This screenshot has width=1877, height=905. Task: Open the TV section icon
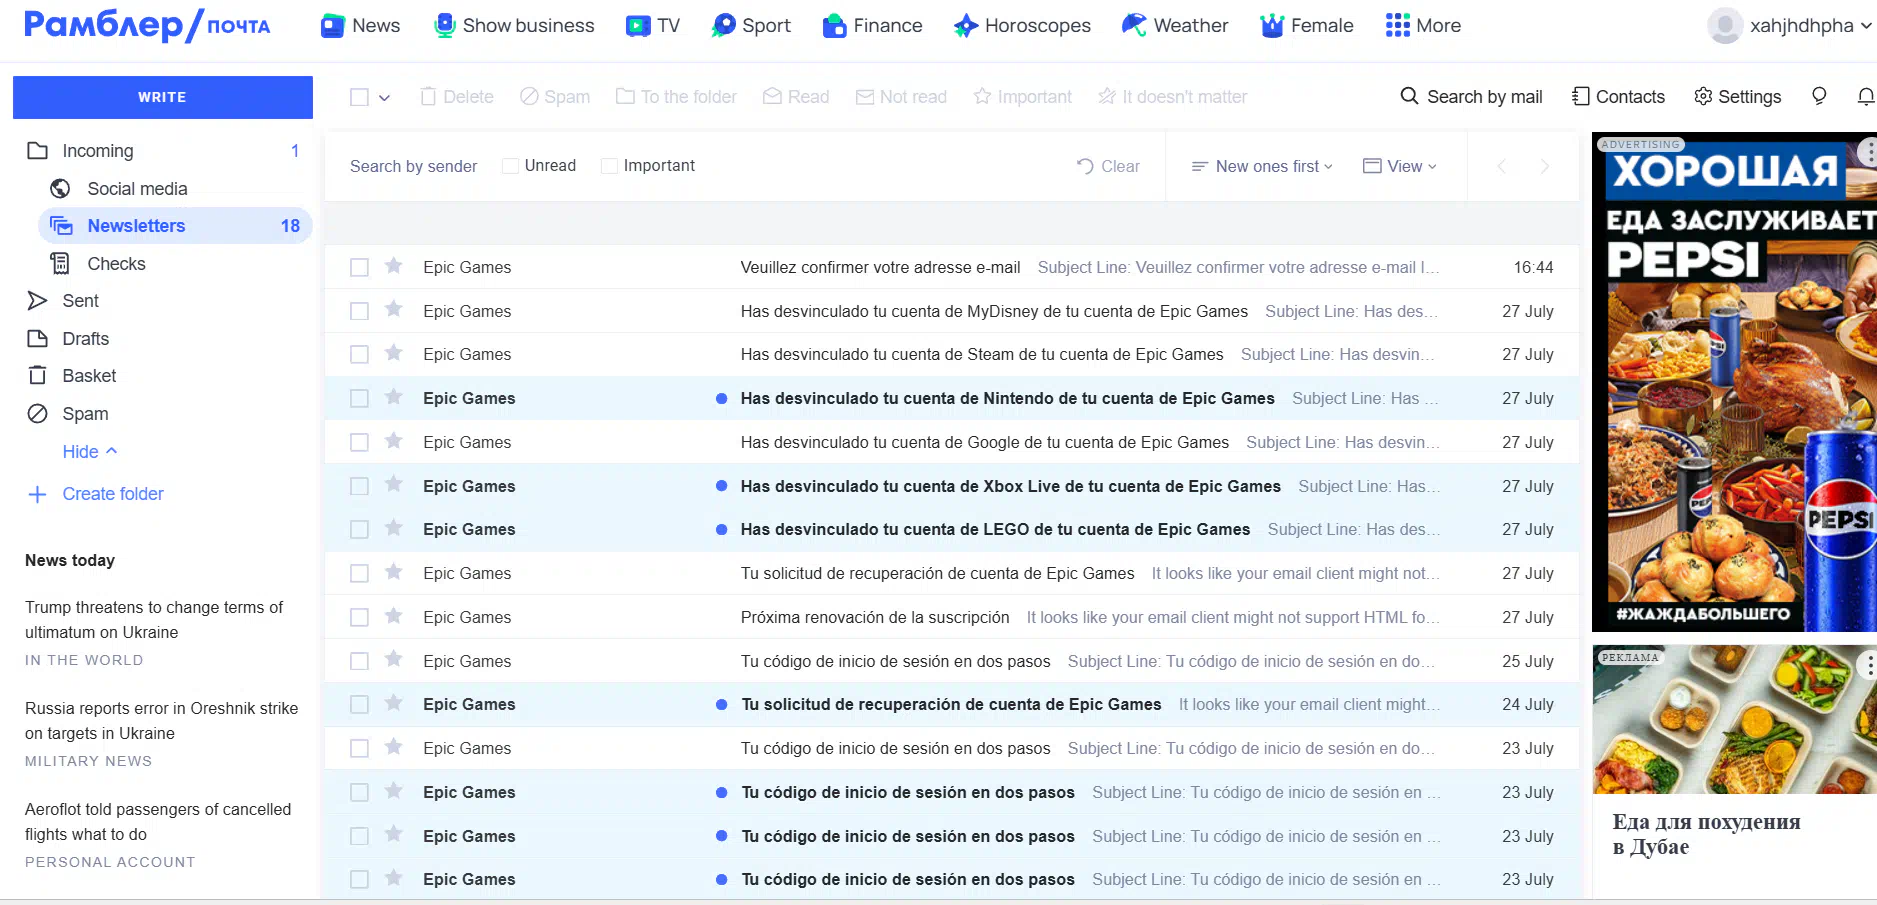click(637, 26)
